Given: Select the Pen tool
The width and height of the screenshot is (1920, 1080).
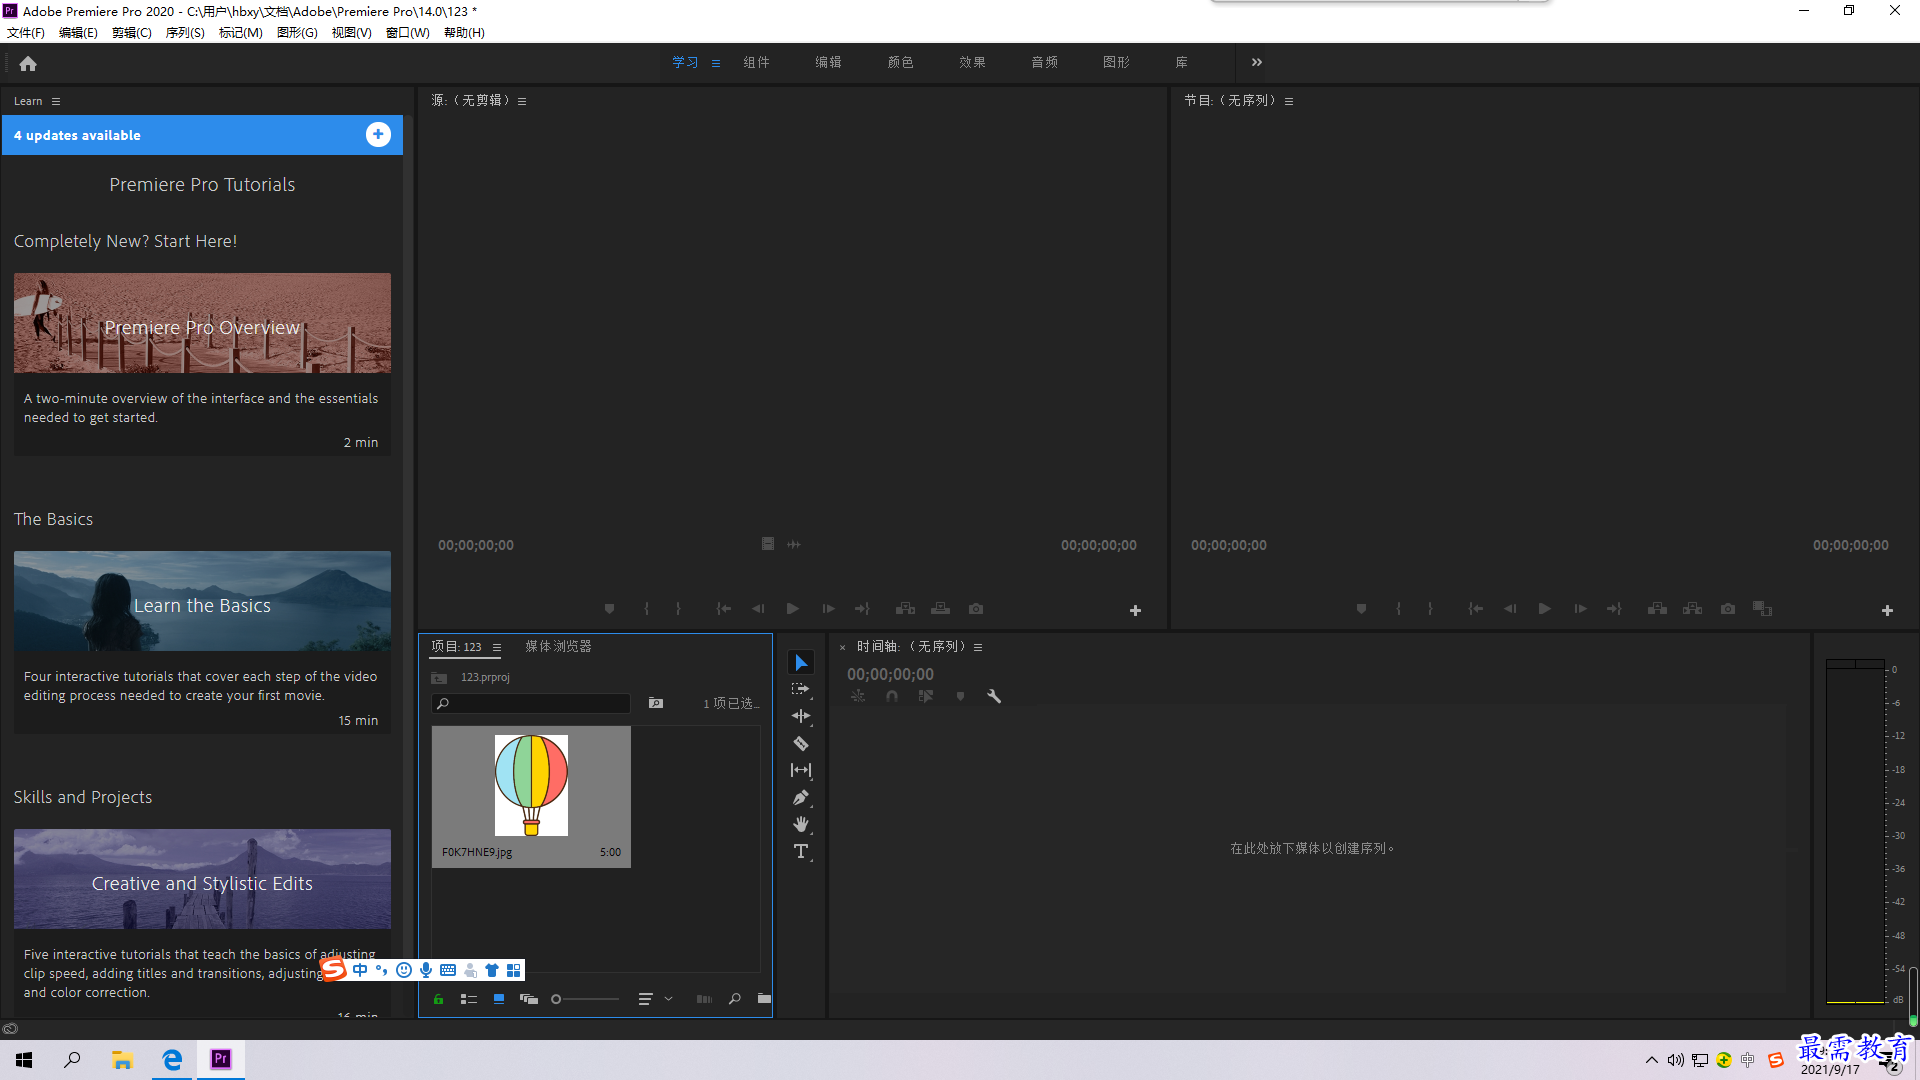Looking at the screenshot, I should [x=801, y=798].
